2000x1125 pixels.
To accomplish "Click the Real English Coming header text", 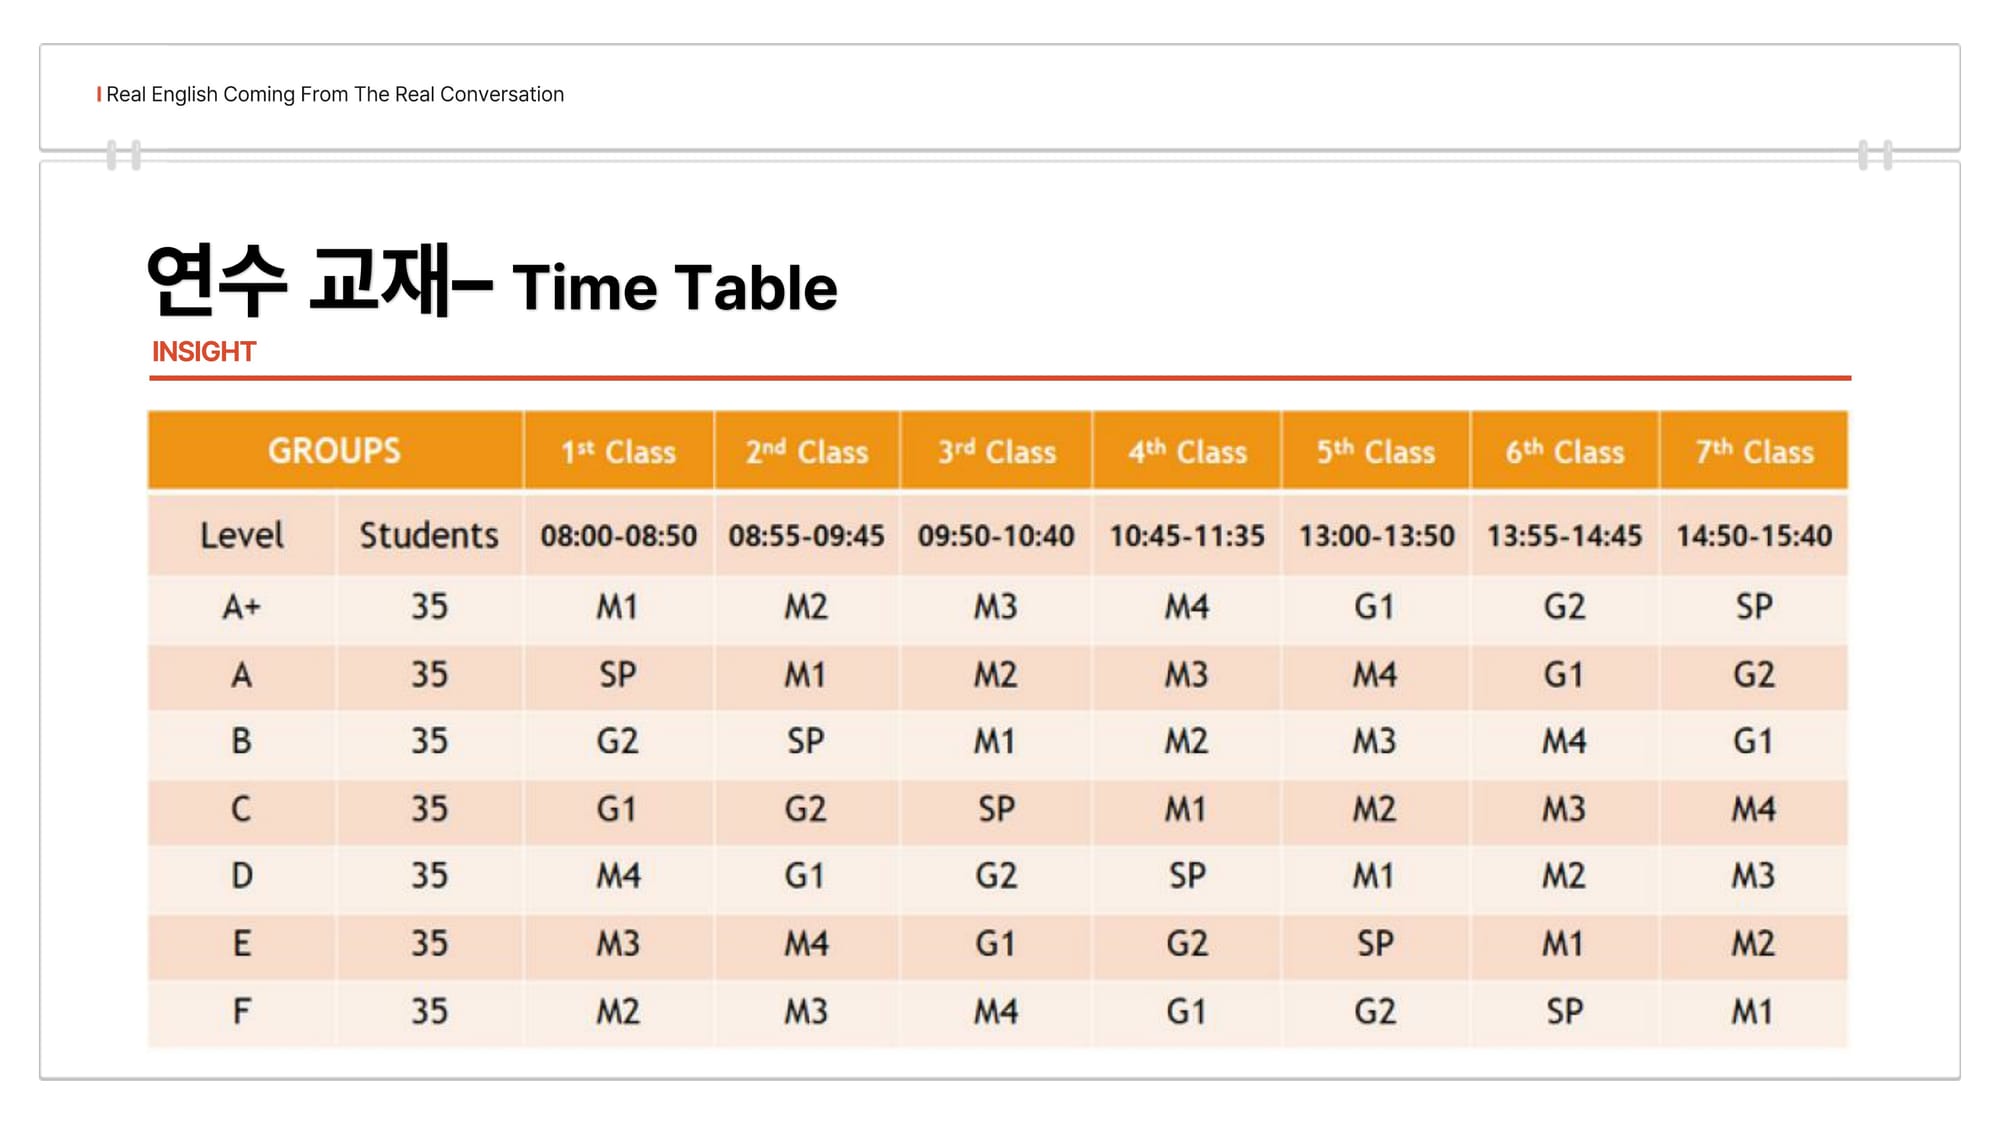I will 334,94.
